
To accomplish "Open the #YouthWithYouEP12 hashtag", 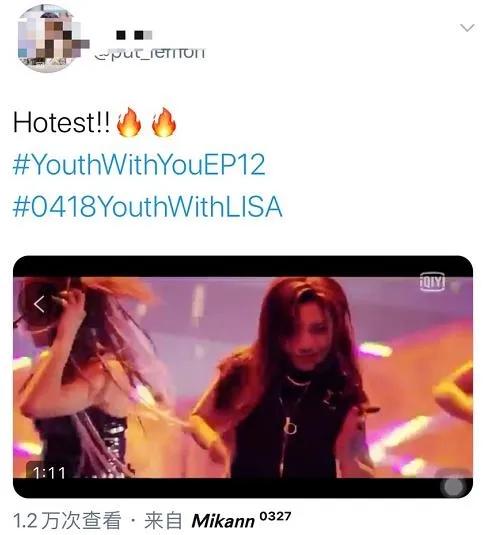I will coord(139,165).
